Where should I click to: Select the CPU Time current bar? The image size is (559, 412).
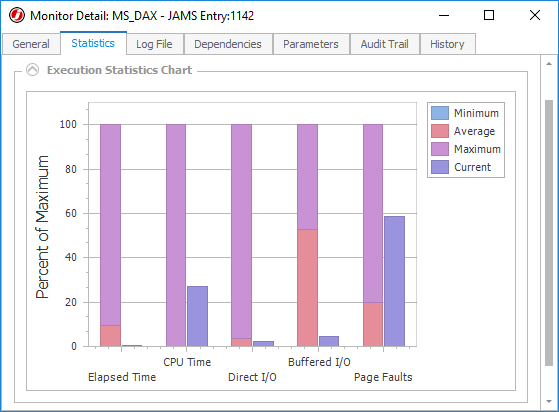(198, 316)
